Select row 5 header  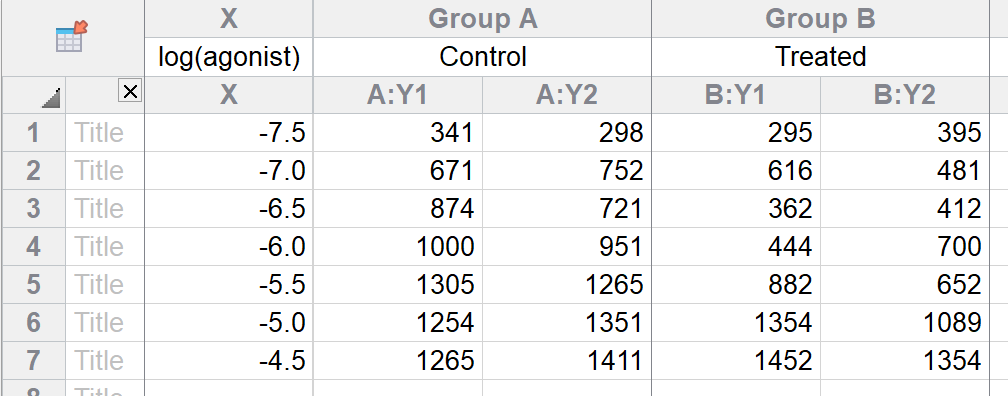pyautogui.click(x=33, y=285)
